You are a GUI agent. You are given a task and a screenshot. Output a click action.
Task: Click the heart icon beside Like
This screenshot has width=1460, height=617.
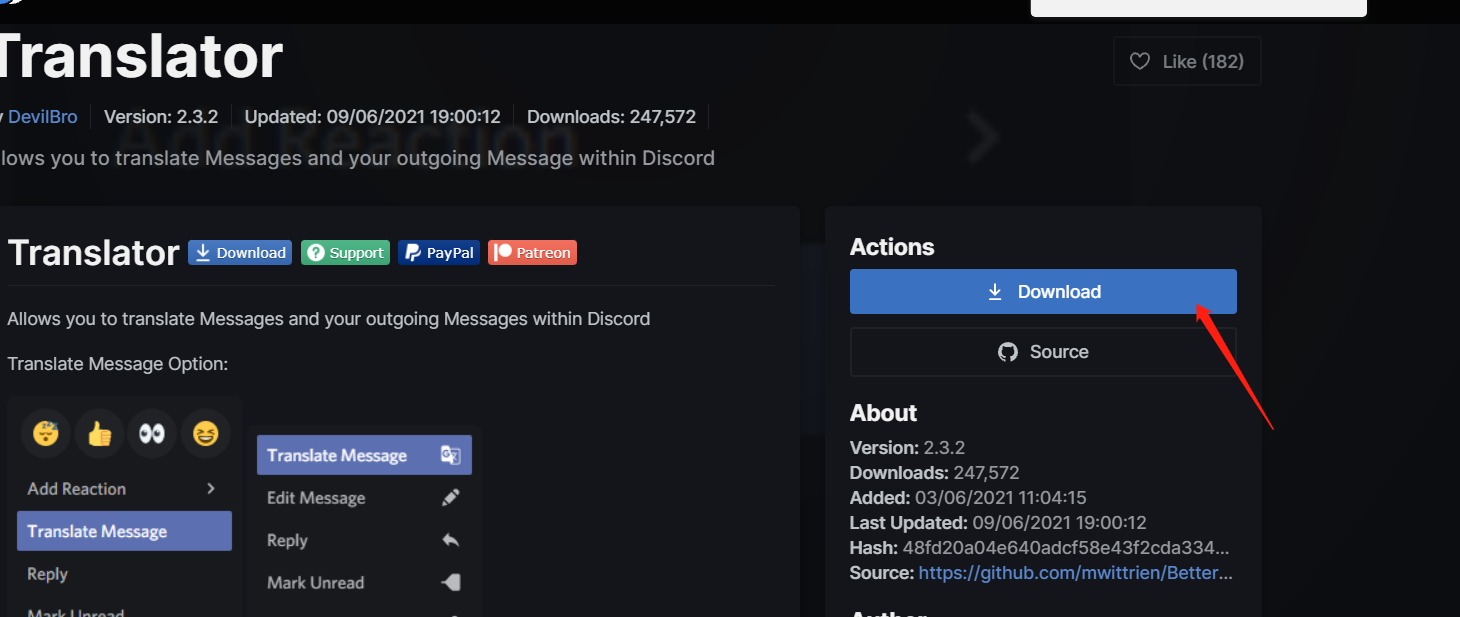1140,61
